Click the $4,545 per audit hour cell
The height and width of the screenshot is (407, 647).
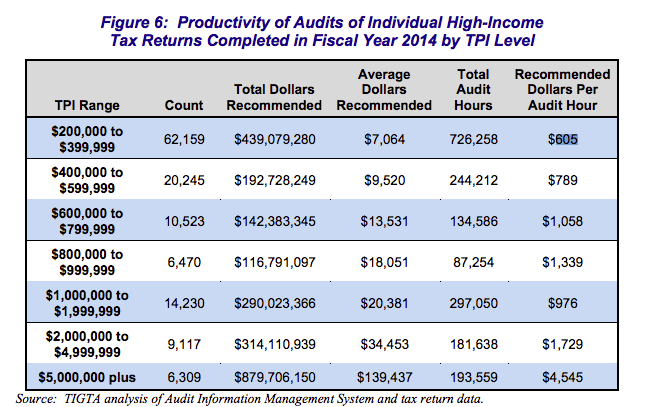[x=564, y=379]
